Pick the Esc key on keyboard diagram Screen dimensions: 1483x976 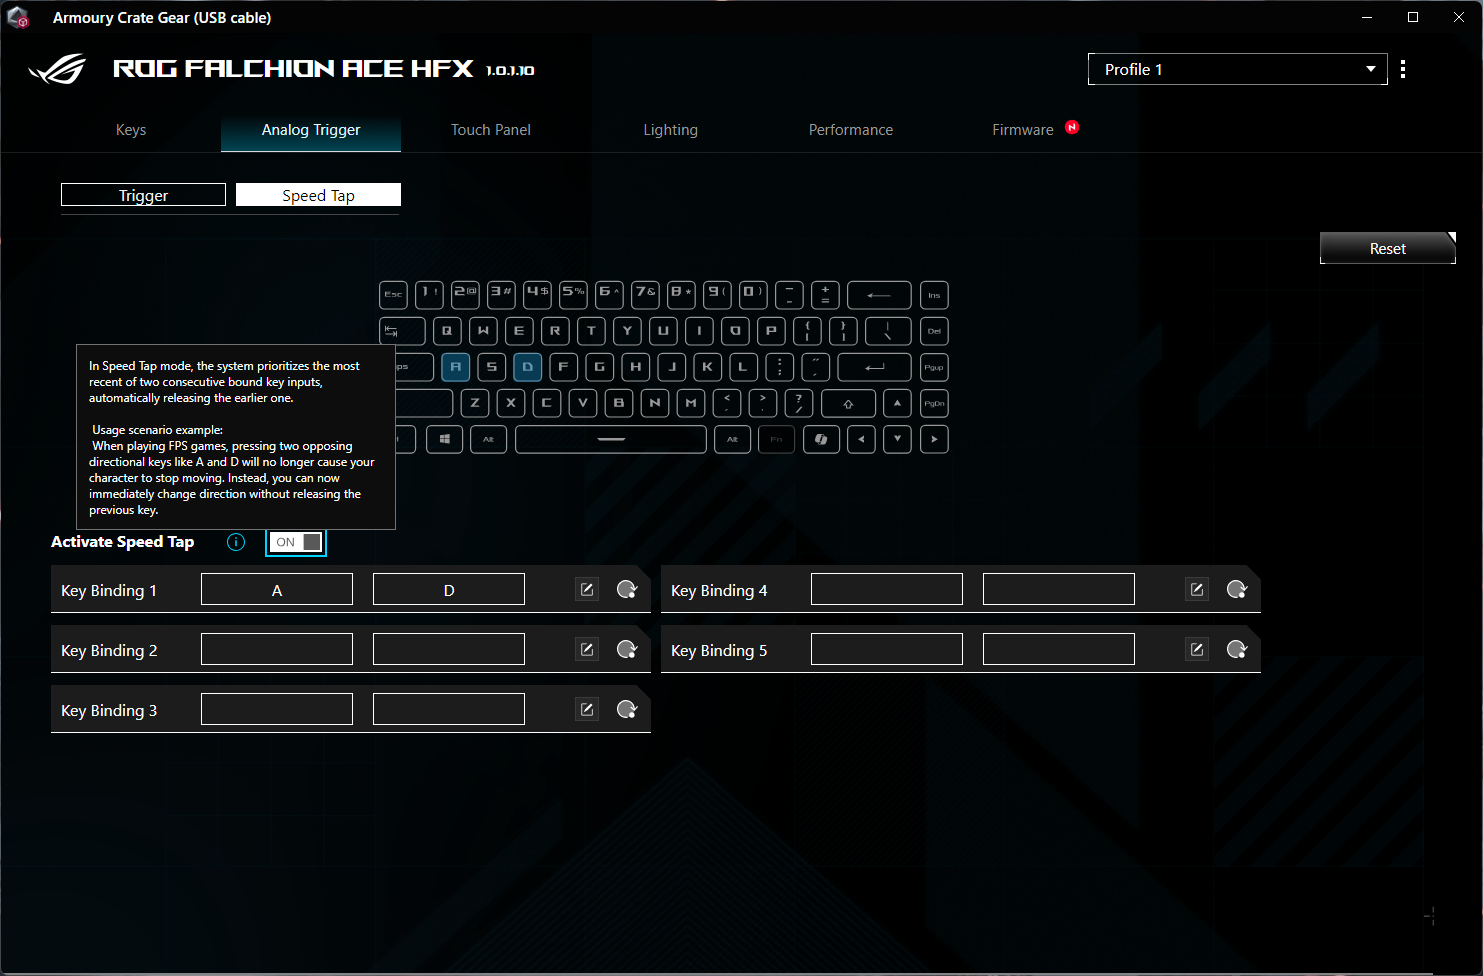click(x=394, y=295)
